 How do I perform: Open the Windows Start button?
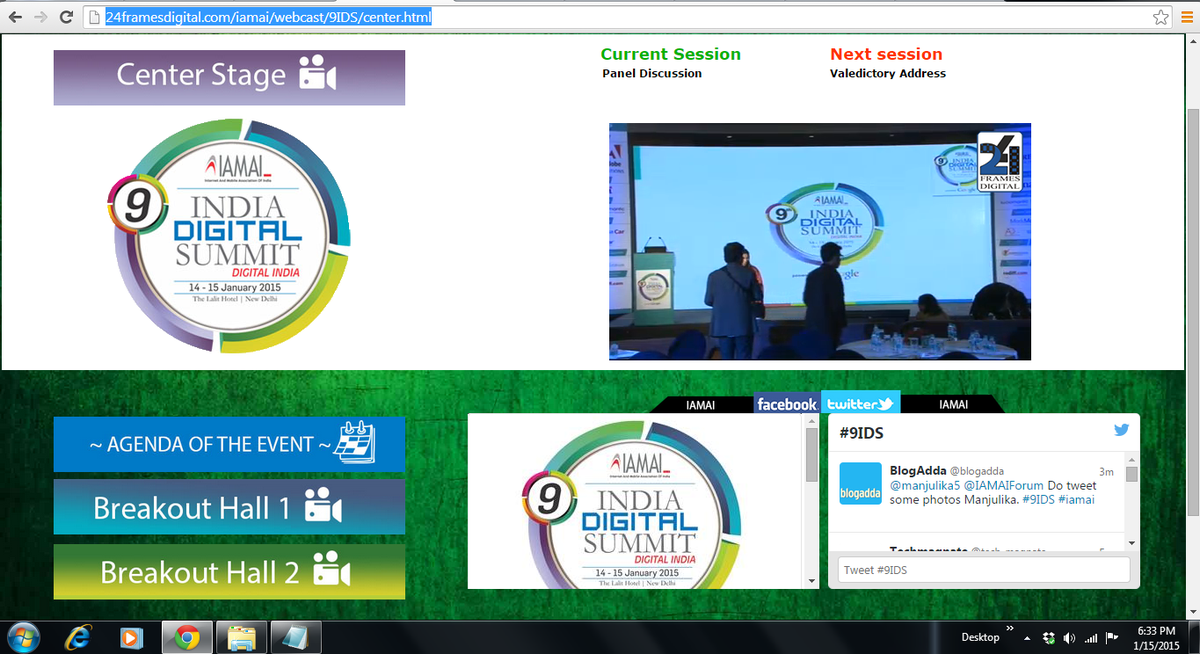click(22, 636)
